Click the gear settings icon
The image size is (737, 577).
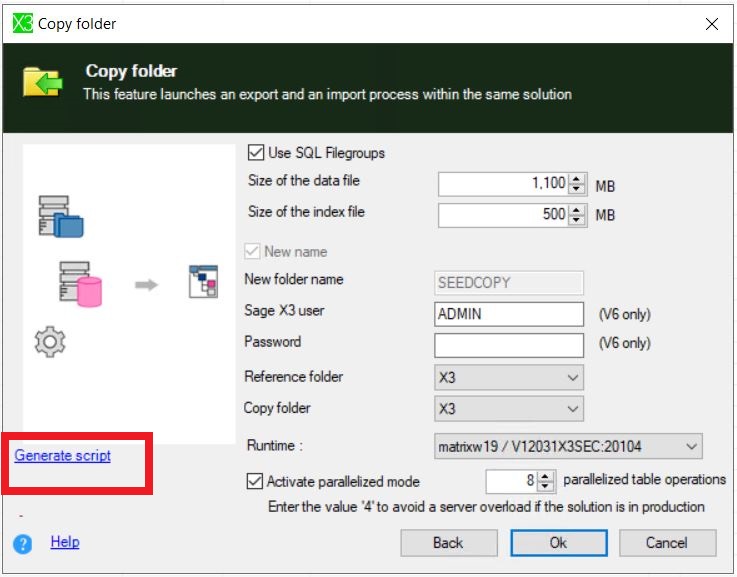point(50,342)
